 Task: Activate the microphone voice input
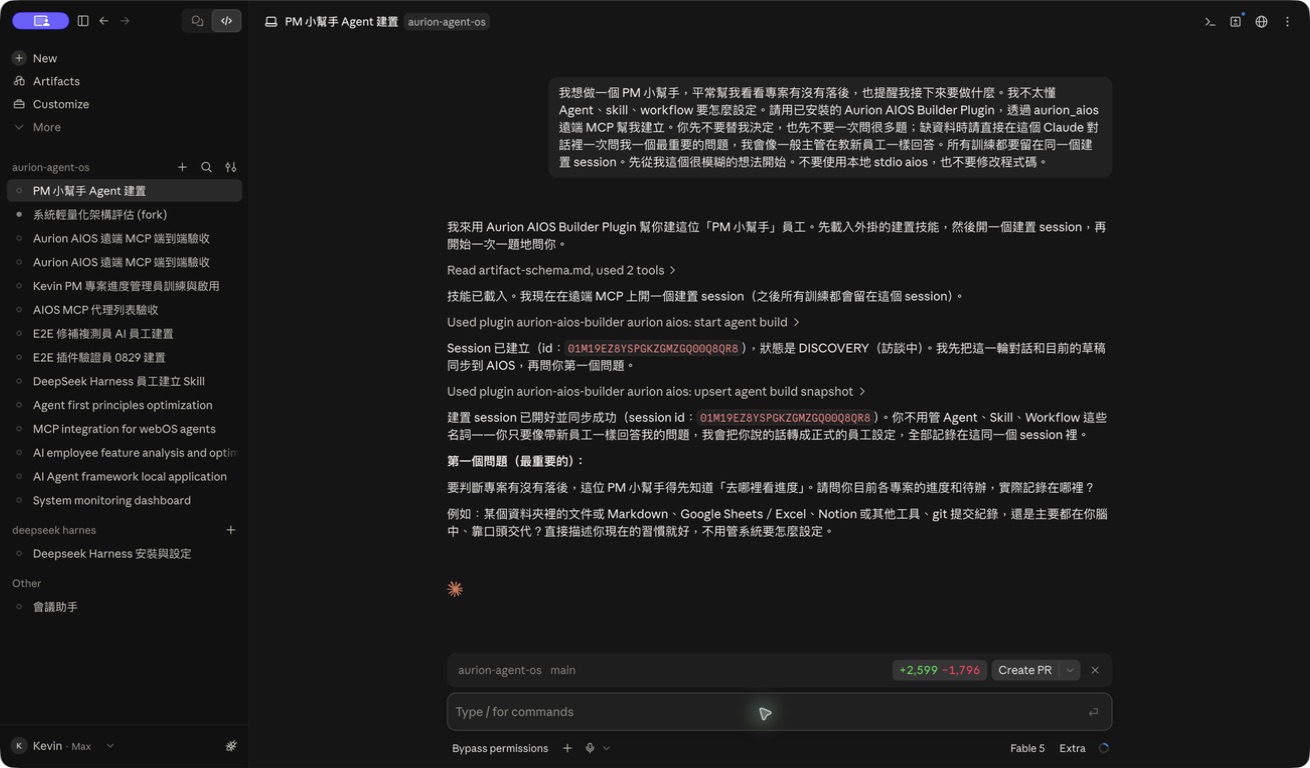590,748
